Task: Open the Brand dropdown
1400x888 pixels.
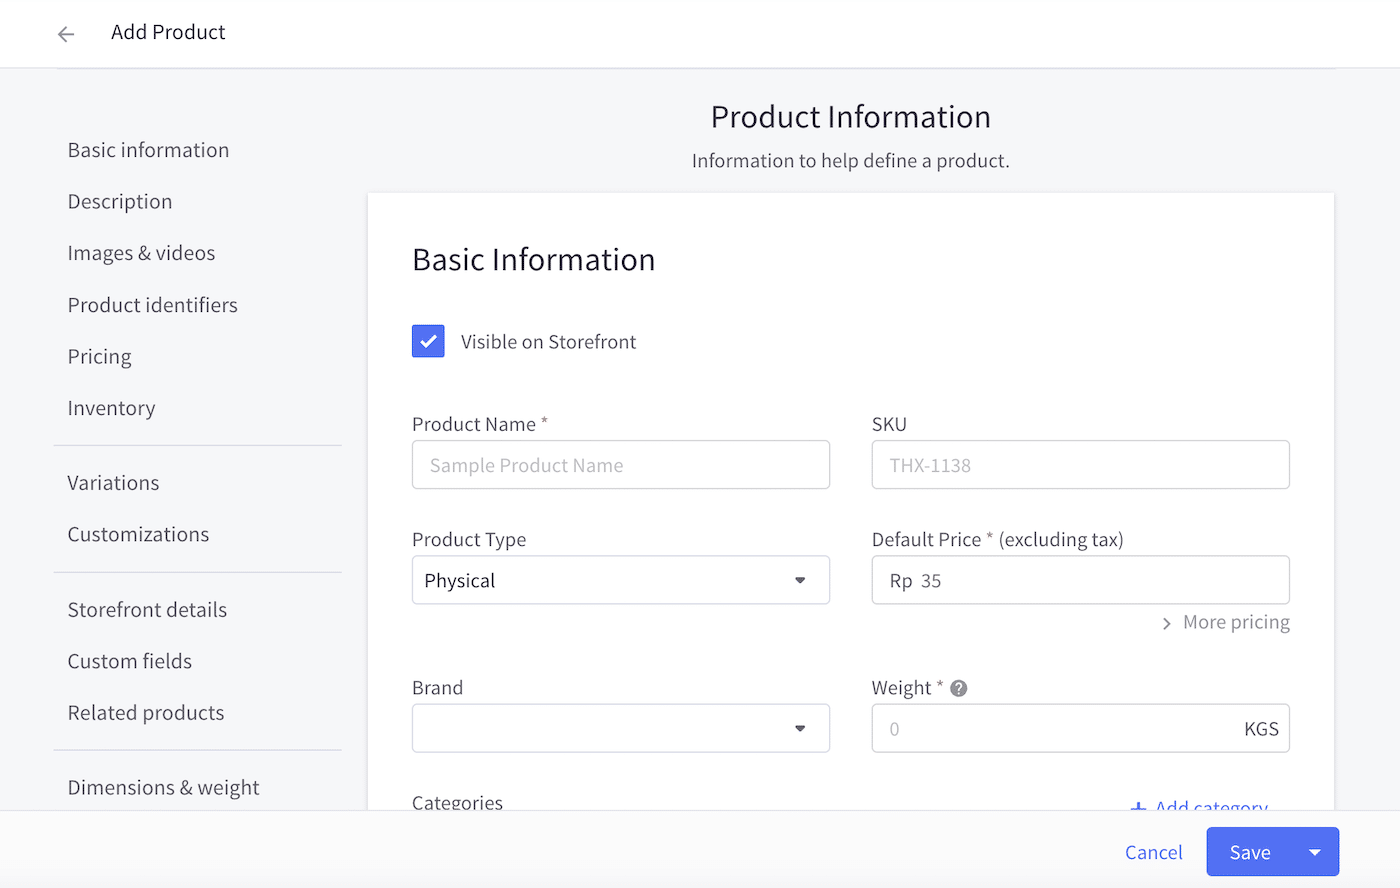Action: point(800,728)
